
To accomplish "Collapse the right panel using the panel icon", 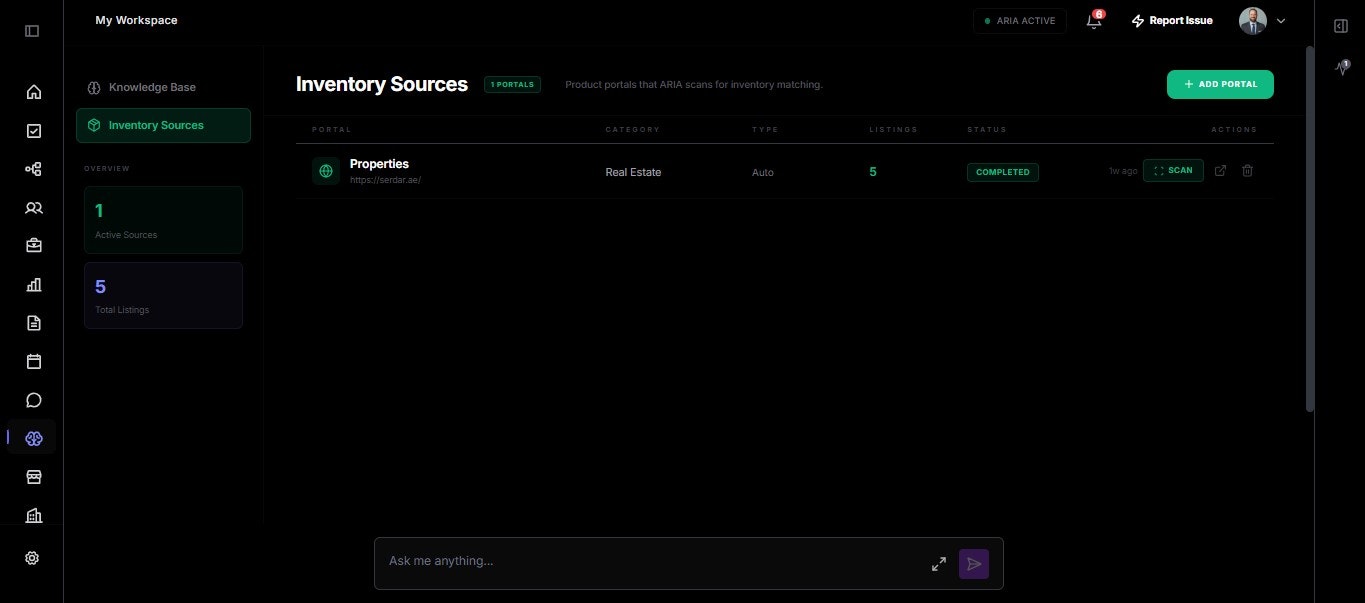I will (x=1340, y=25).
